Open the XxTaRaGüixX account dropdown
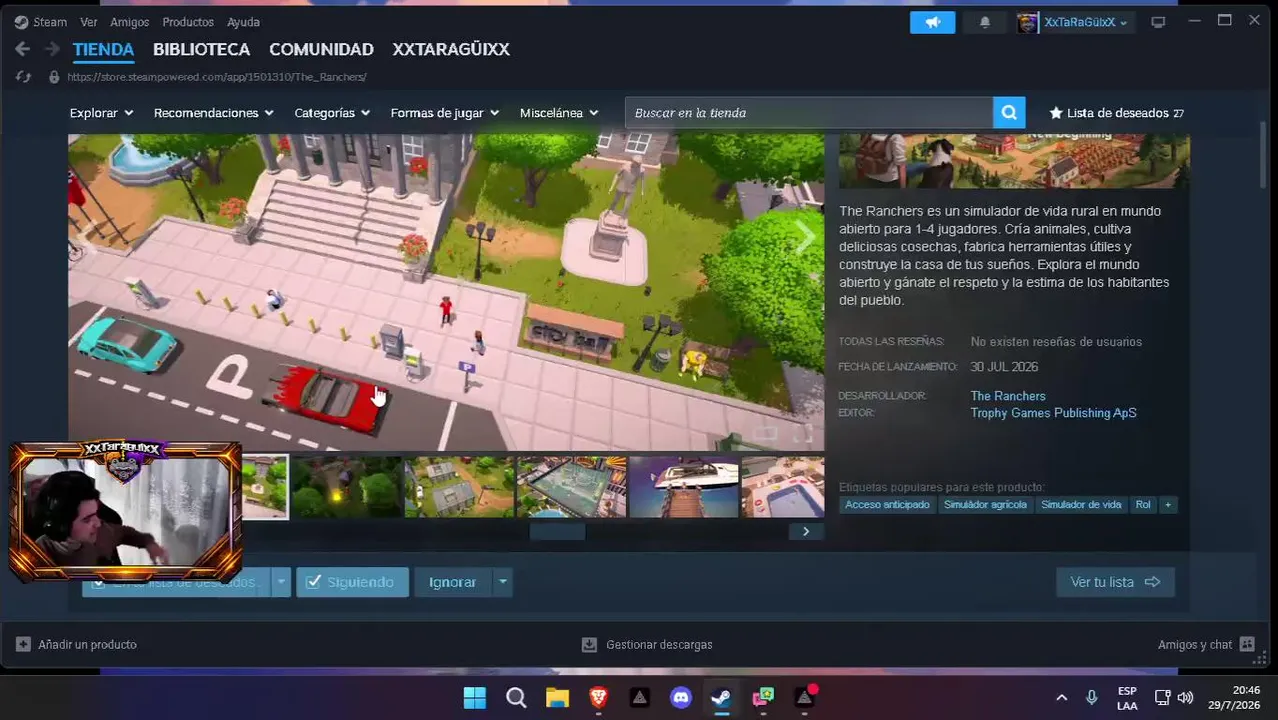1278x720 pixels. (x=1086, y=22)
